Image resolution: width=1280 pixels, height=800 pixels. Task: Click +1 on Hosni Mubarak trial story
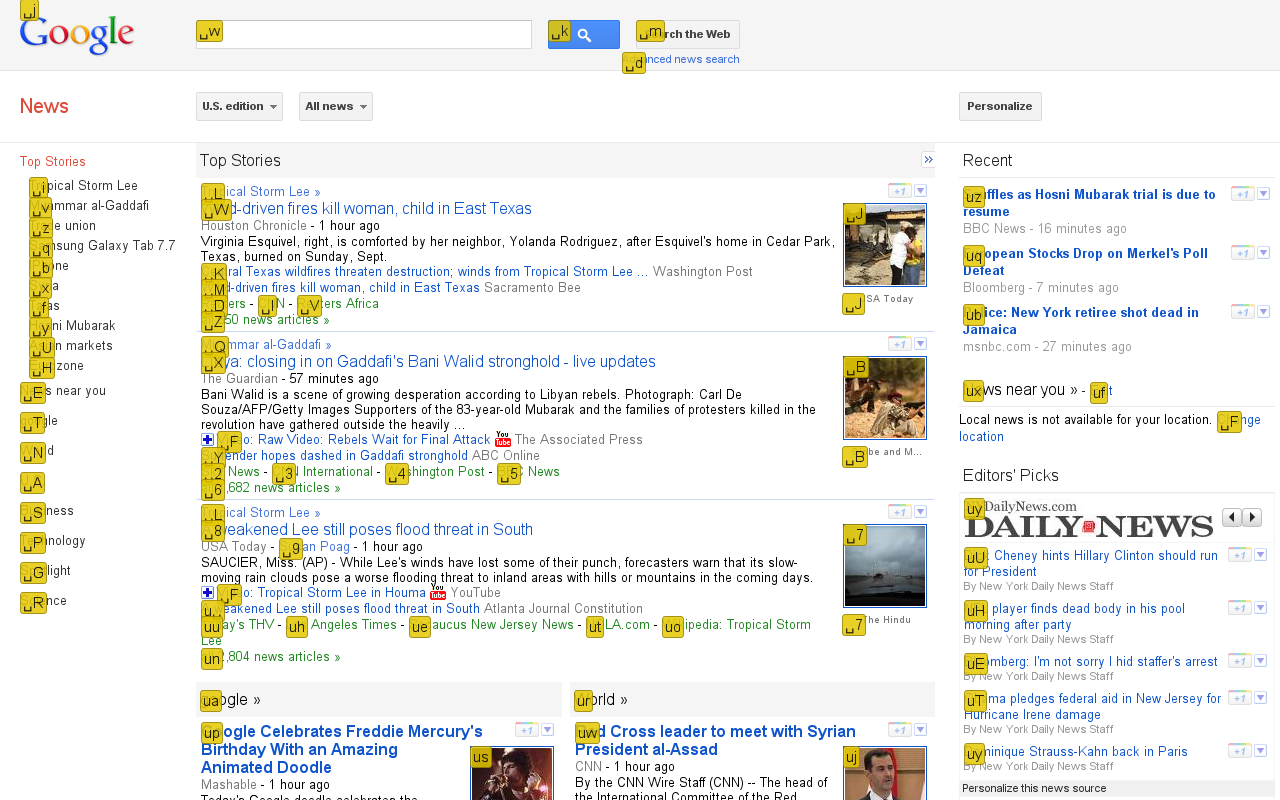pyautogui.click(x=1242, y=194)
